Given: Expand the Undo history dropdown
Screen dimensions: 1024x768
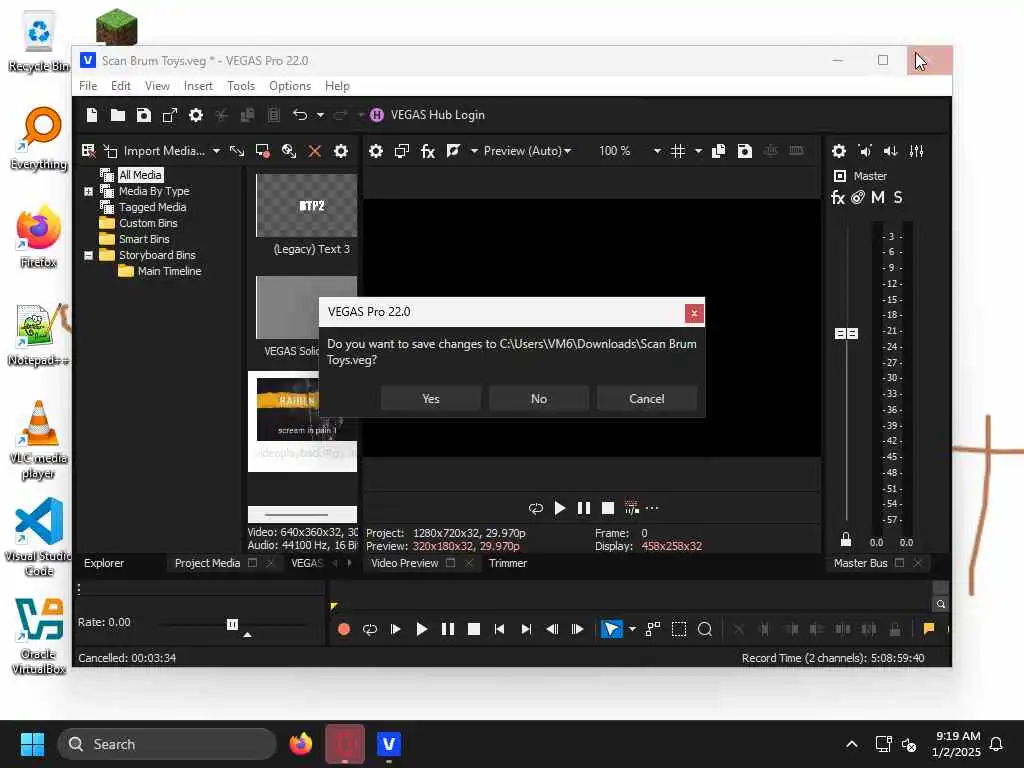Looking at the screenshot, I should [320, 115].
